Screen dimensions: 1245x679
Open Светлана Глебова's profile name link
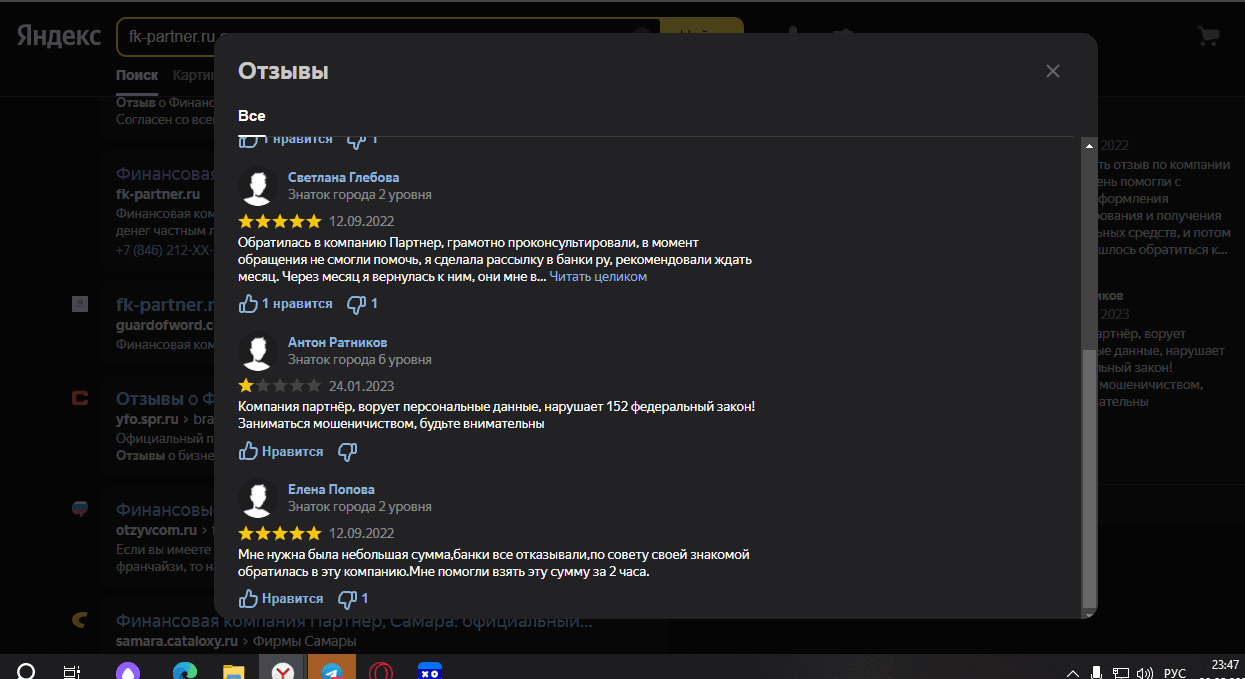click(x=343, y=177)
